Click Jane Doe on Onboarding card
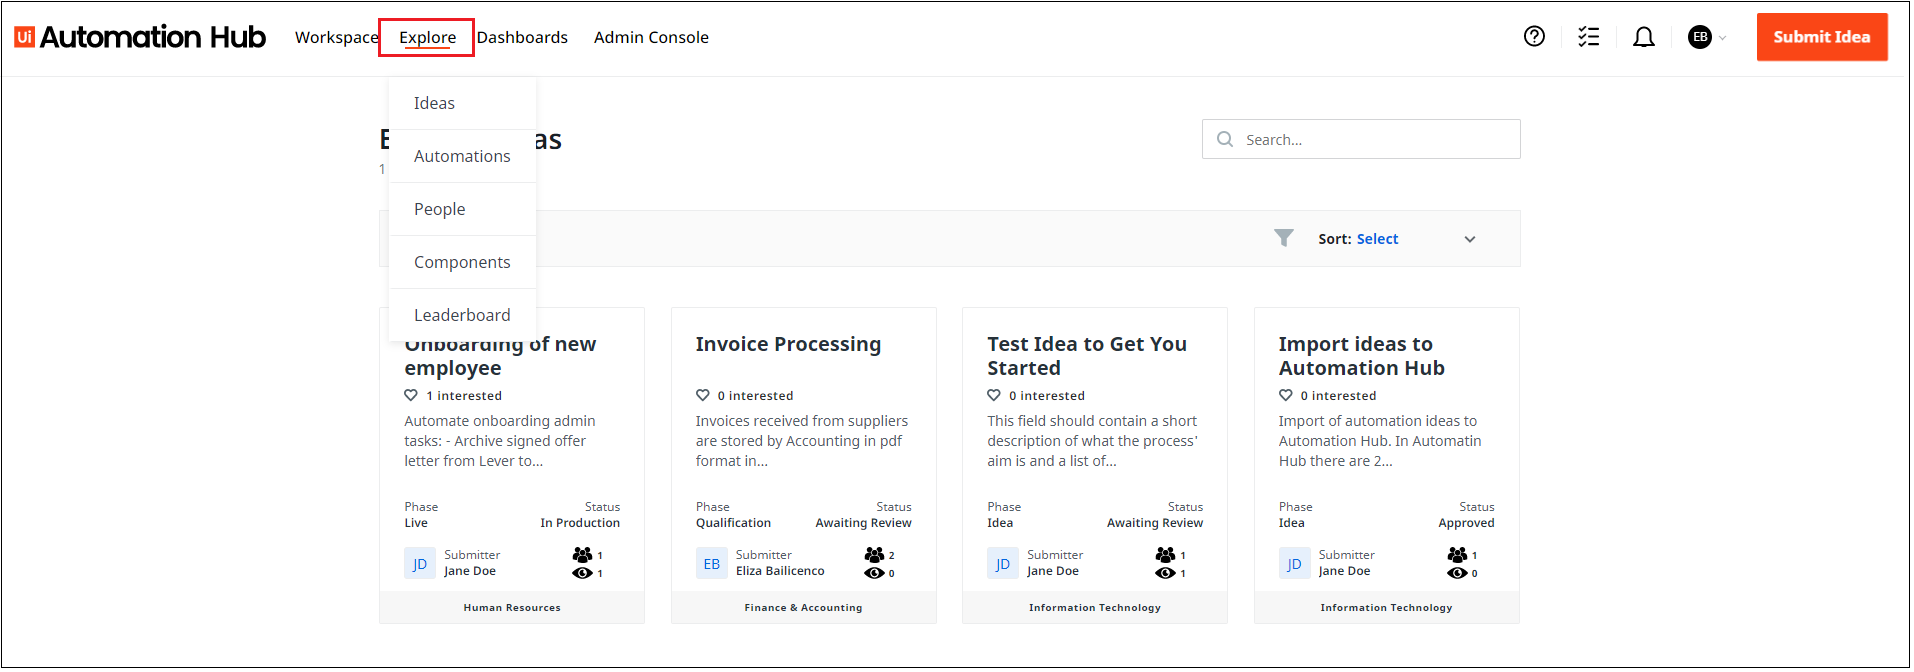 click(470, 571)
